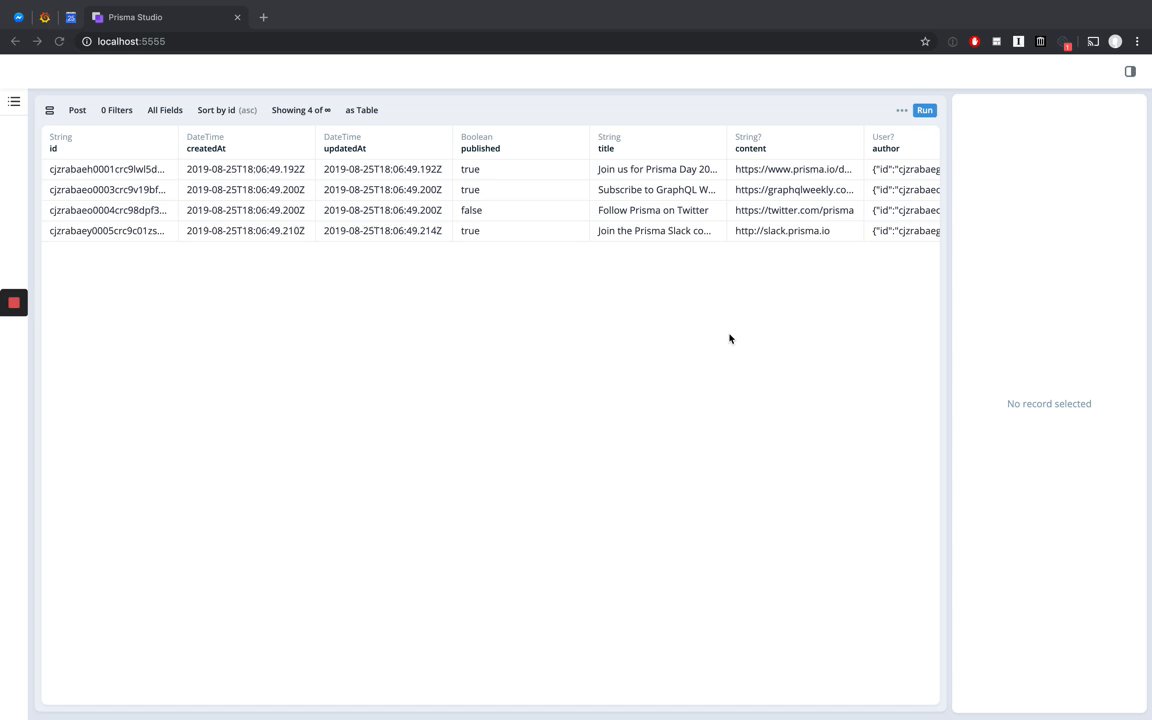Select content cell https://graphqlweekly.co...

coord(796,190)
